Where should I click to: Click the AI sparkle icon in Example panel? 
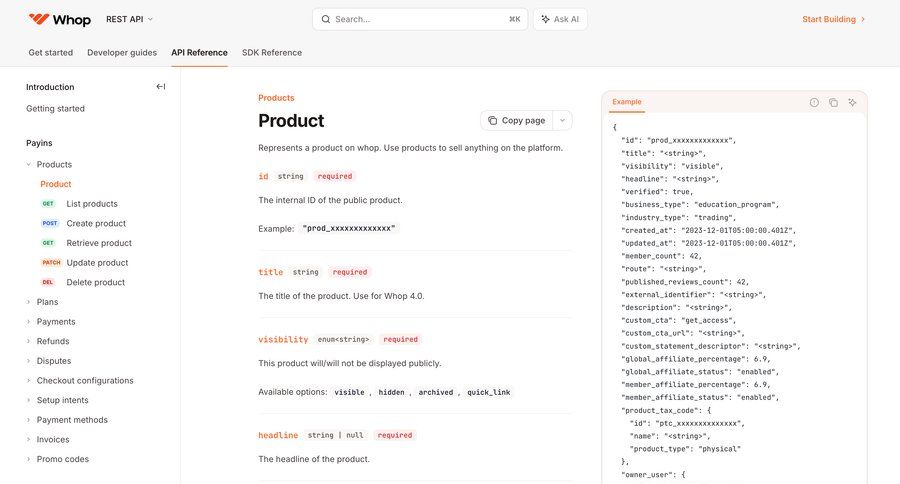click(x=852, y=102)
